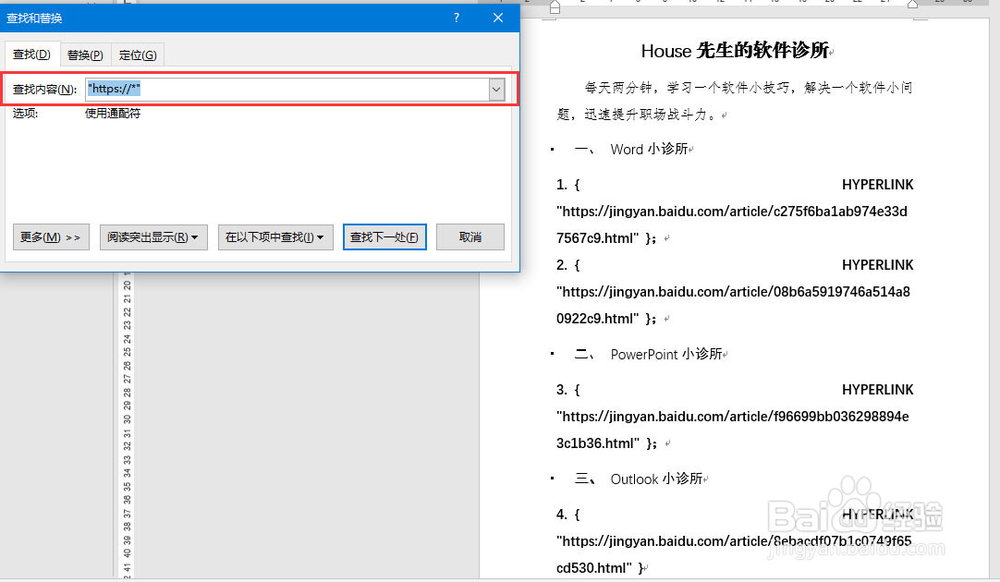Open the 定位(G) tab

tap(138, 55)
